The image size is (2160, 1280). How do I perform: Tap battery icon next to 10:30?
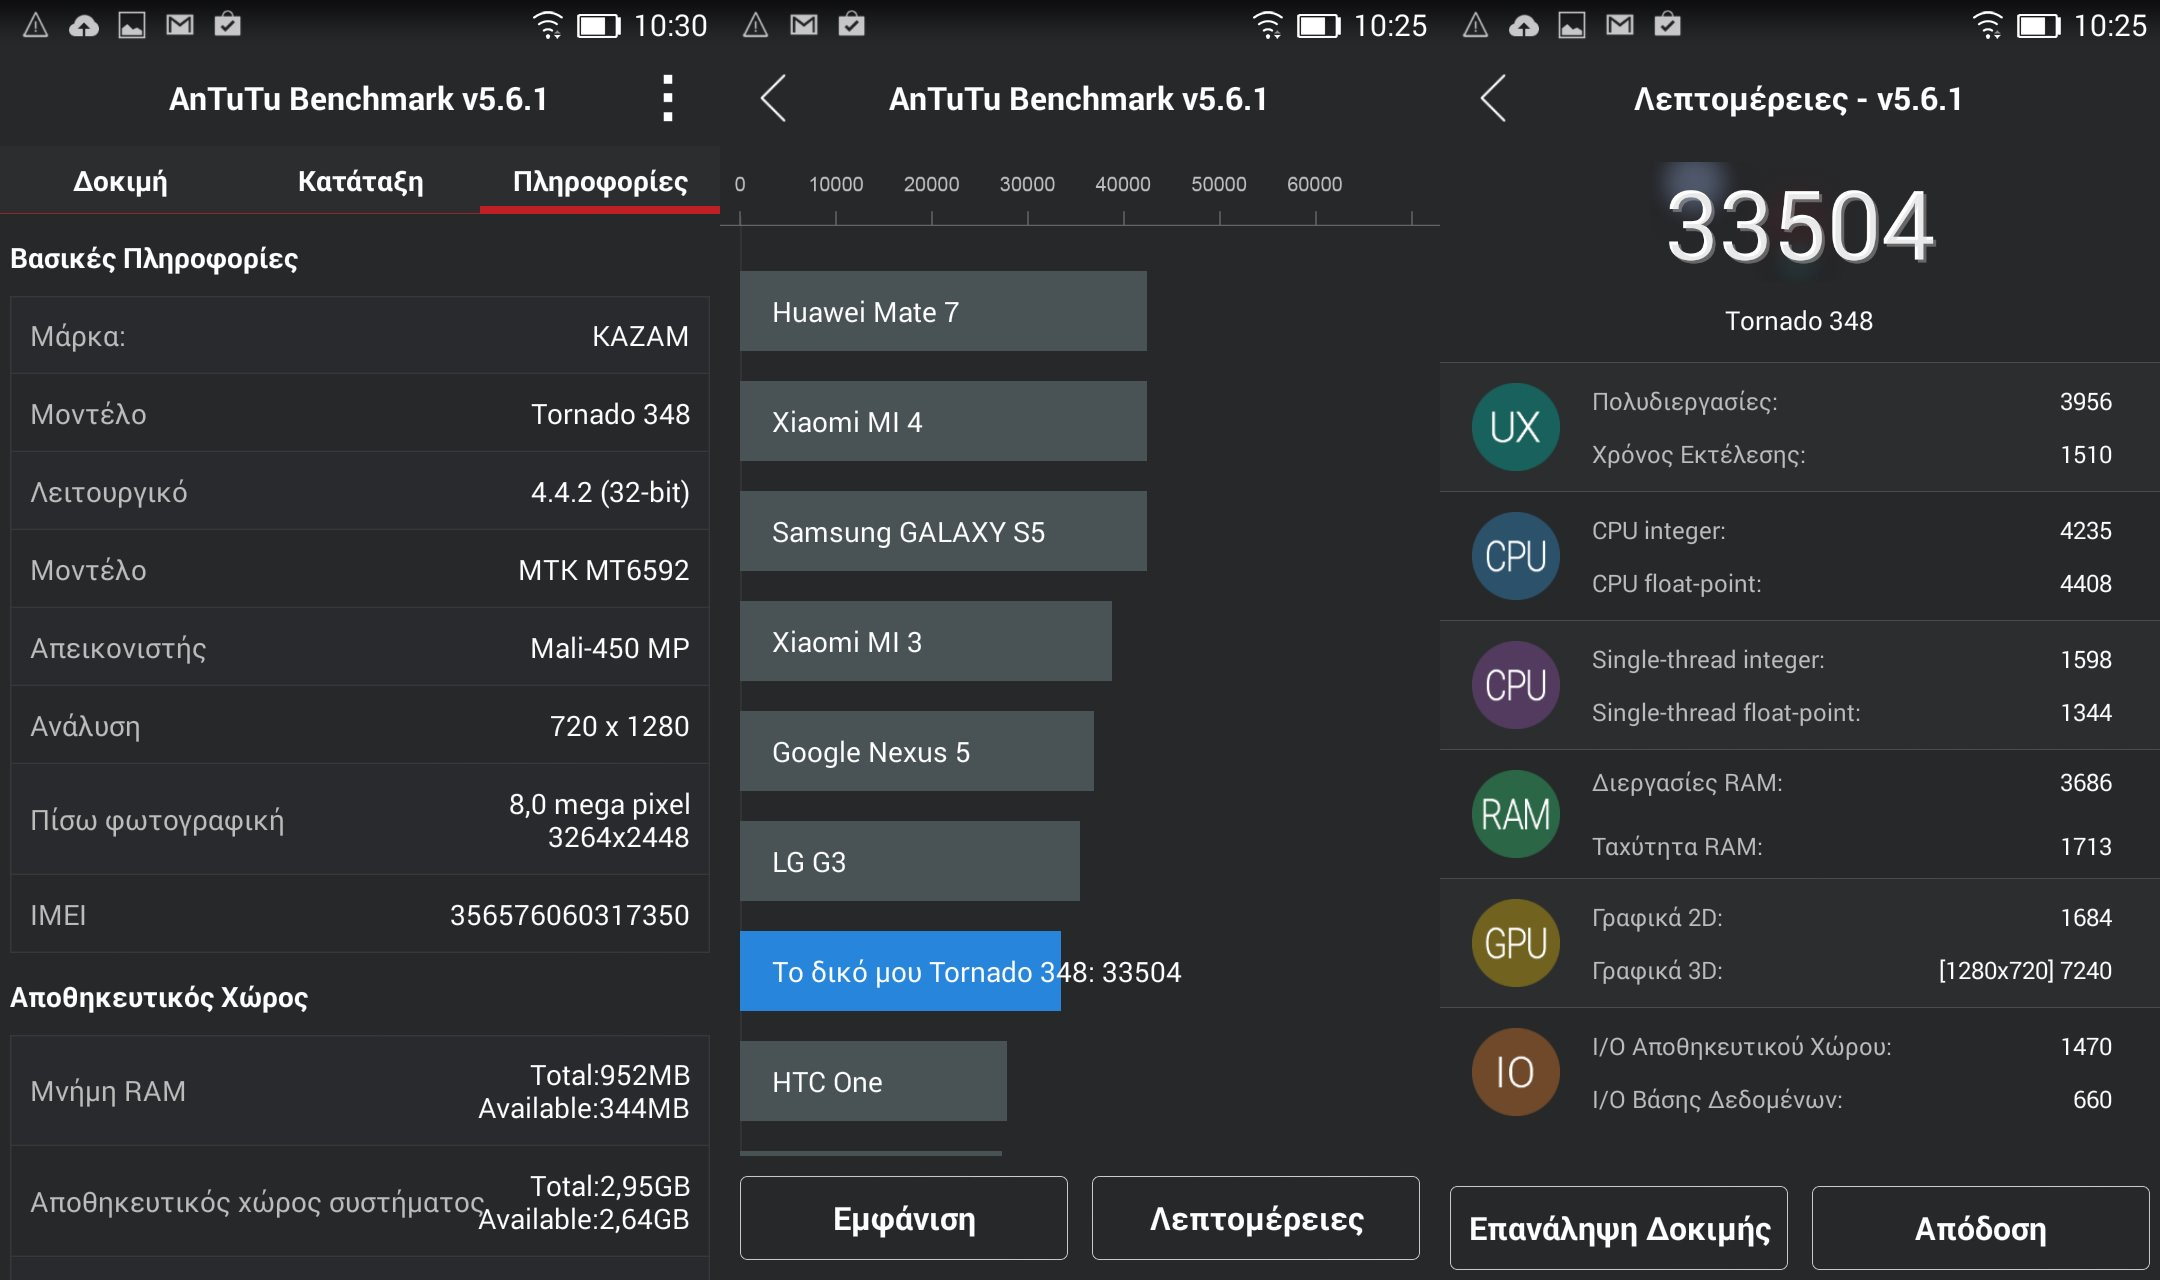coord(599,25)
